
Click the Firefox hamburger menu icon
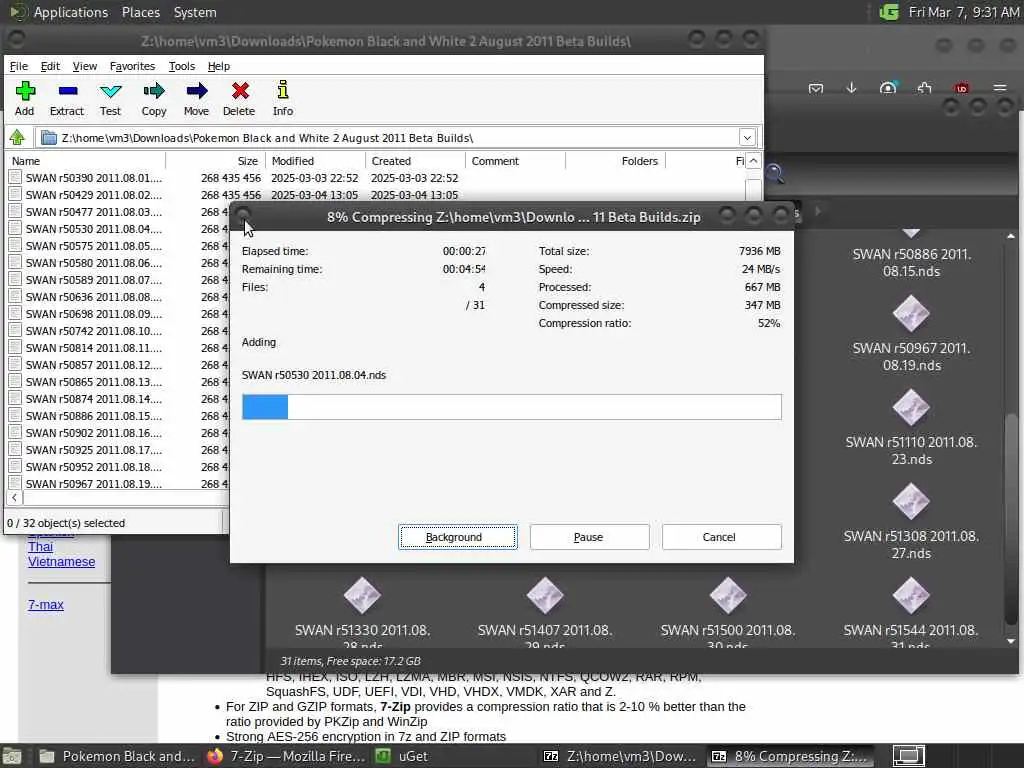(x=1000, y=88)
